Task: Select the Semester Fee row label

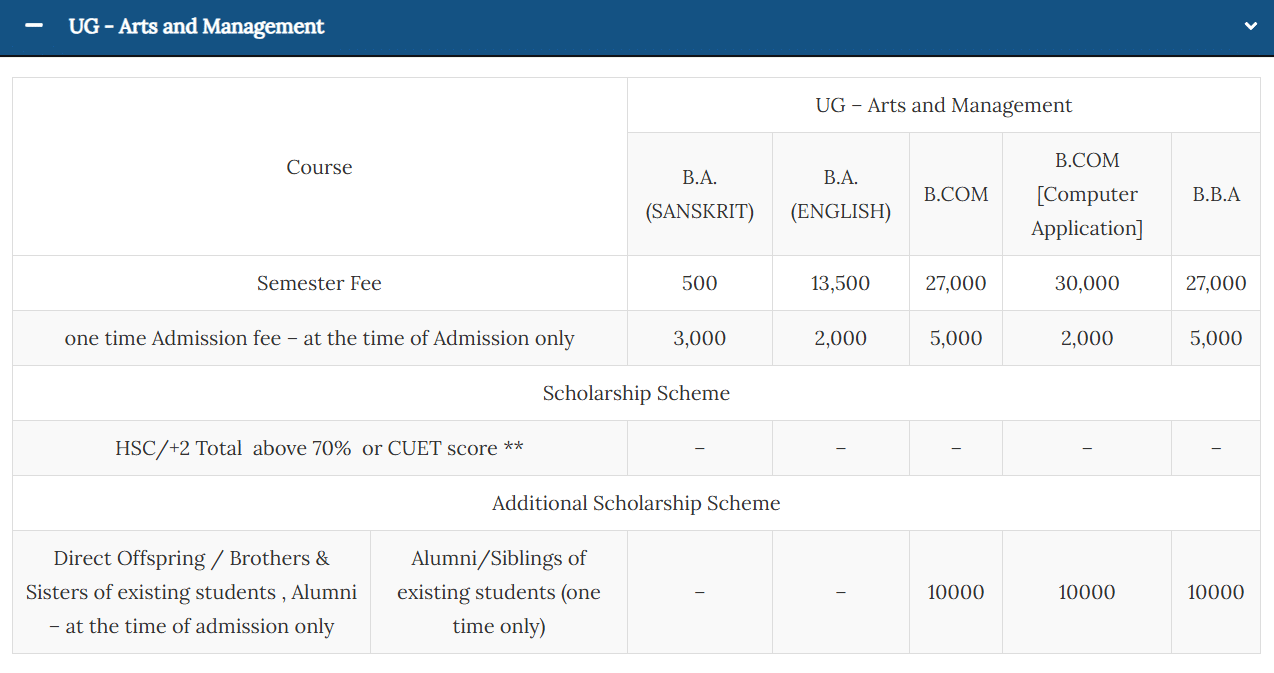Action: (x=319, y=283)
